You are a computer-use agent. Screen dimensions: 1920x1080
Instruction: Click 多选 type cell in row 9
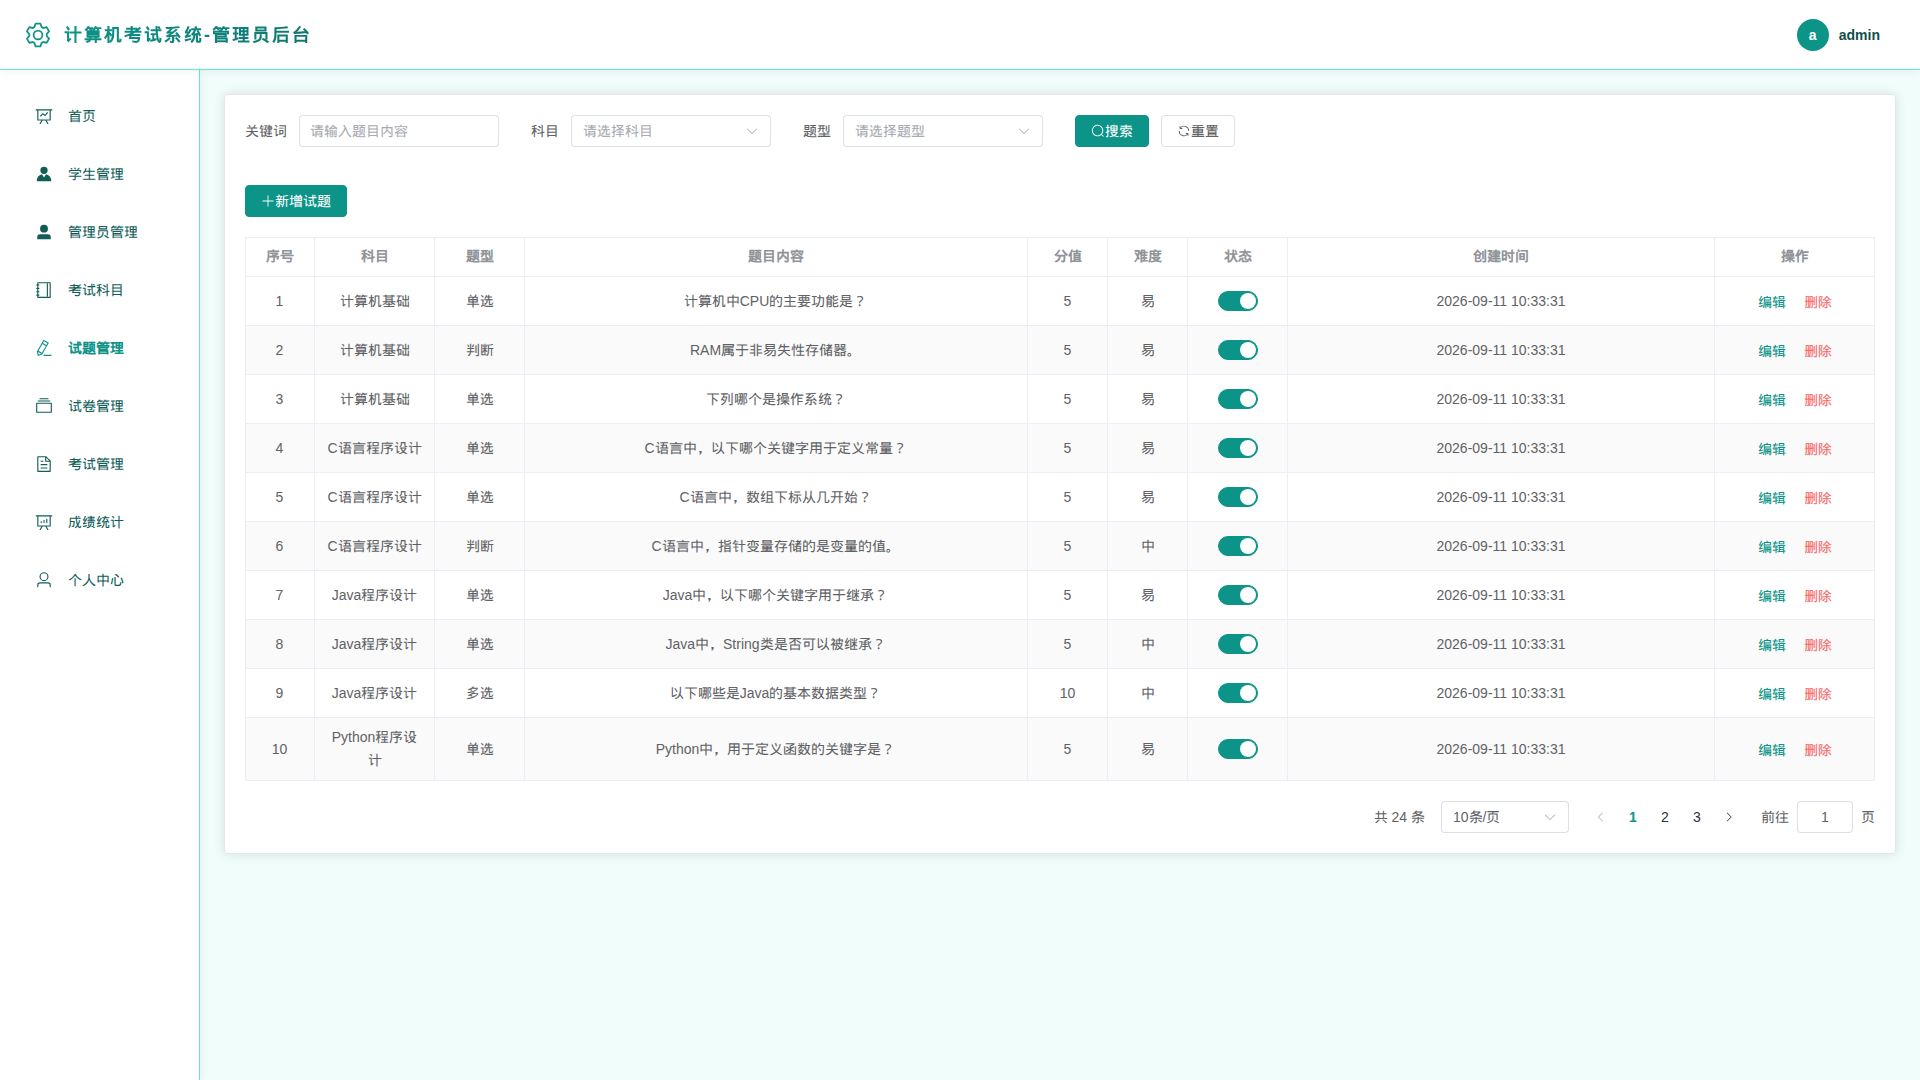coord(480,693)
